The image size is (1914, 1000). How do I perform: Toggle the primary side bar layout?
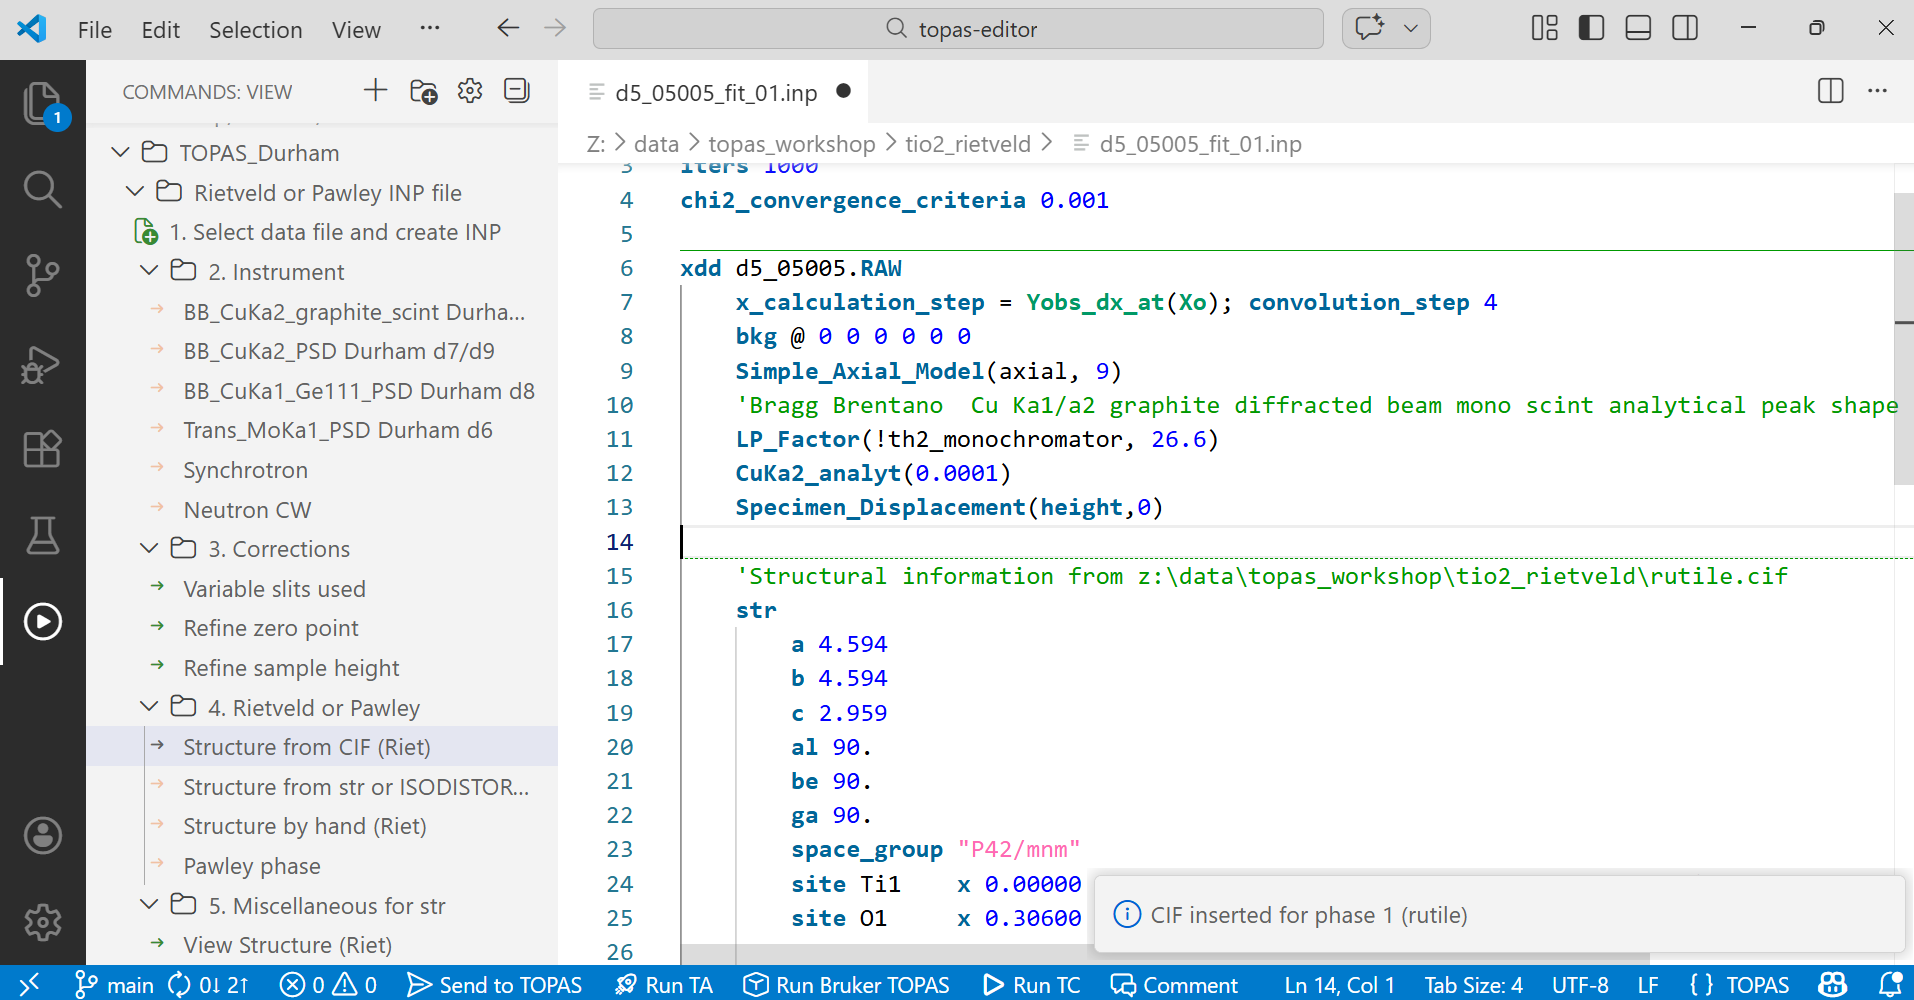tap(1591, 28)
